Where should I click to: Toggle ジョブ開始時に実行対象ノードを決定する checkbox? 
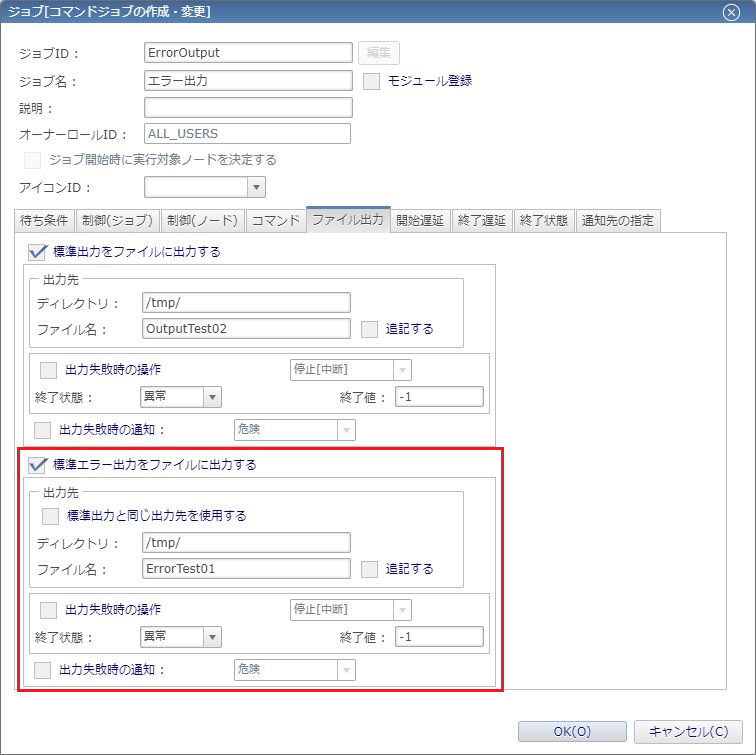[32, 160]
